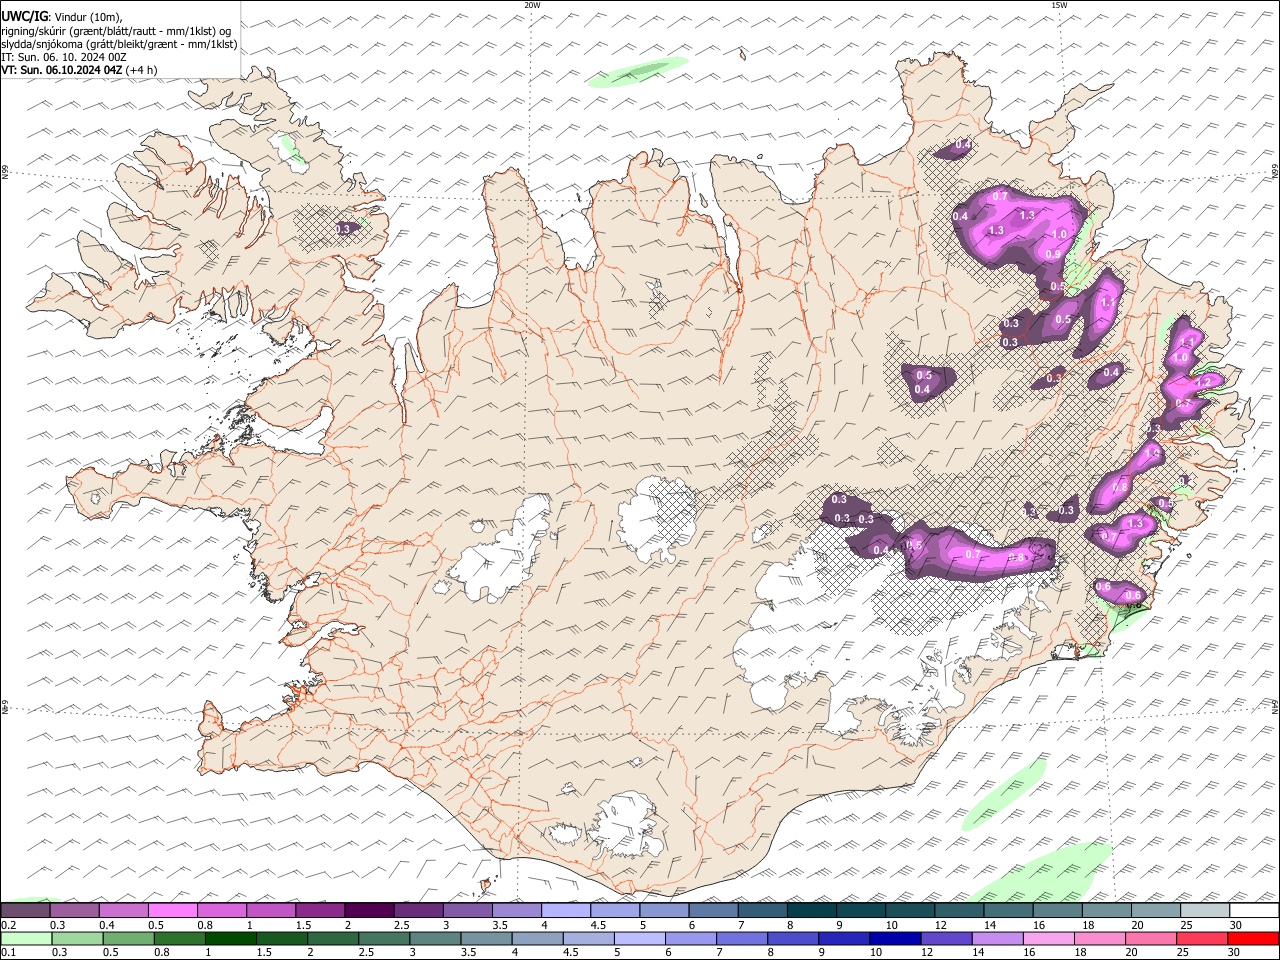
Task: Pick the lower legend swatch for 0.3–0.5
Action: pos(77,939)
